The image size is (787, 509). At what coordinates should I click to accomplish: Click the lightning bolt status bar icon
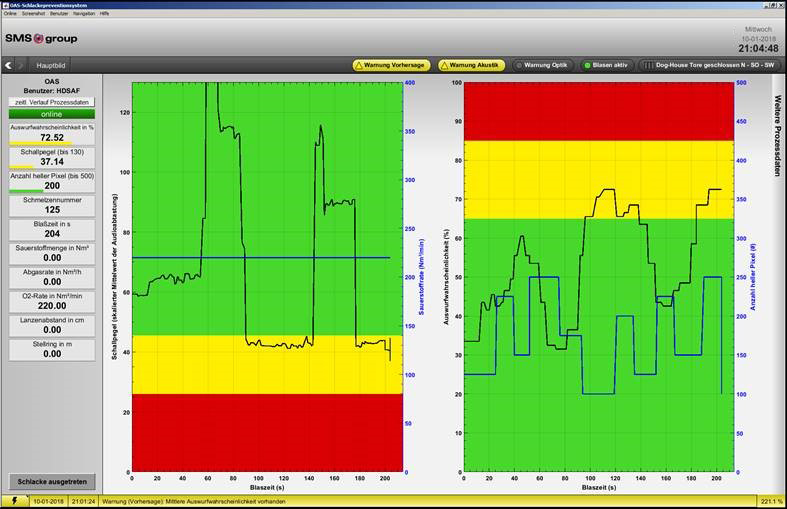coord(14,501)
